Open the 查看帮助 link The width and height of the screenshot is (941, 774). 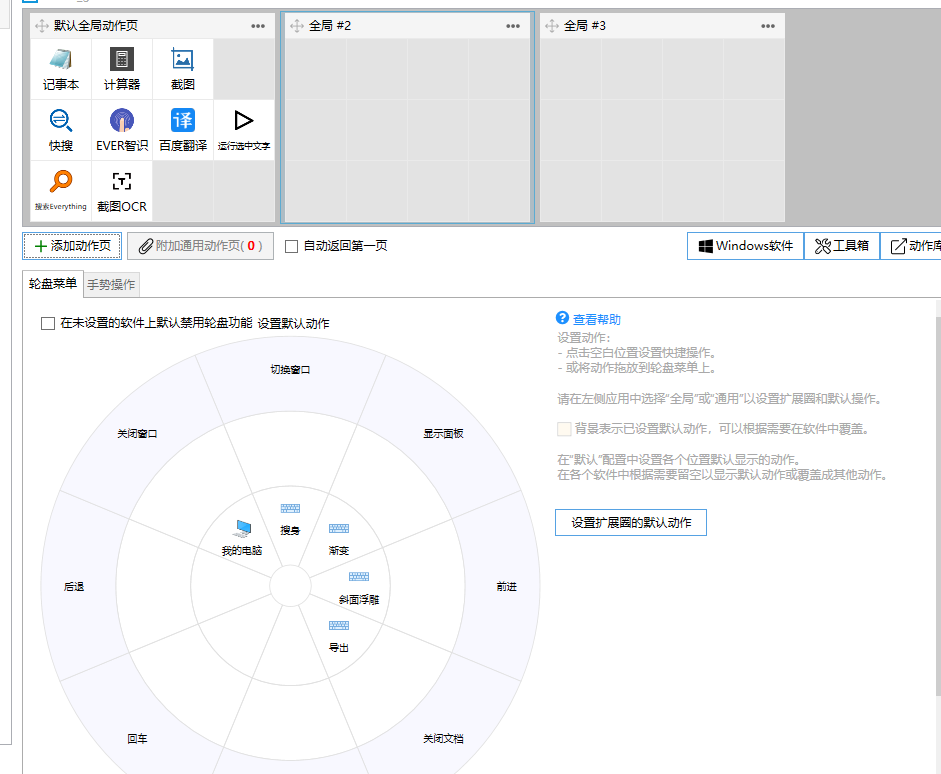coord(597,319)
